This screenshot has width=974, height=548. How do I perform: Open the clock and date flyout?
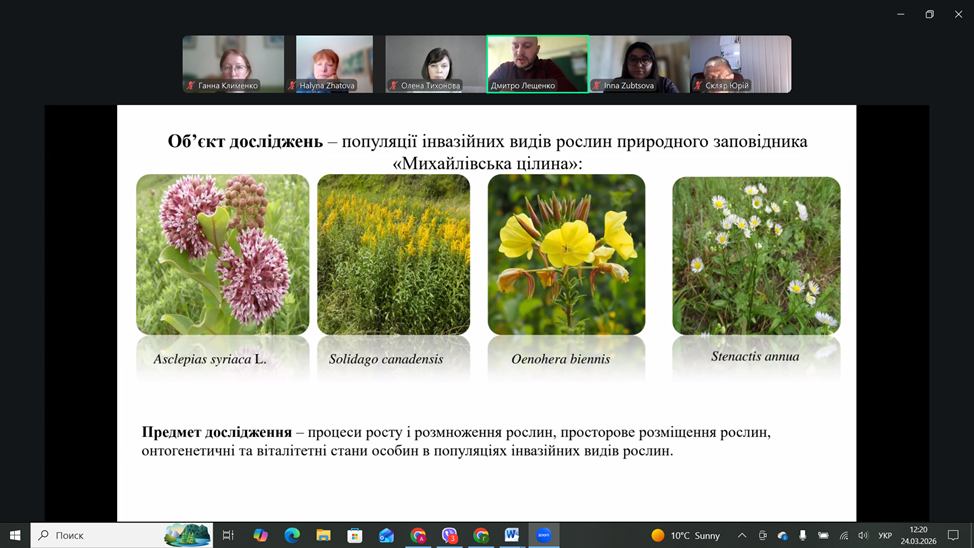pyautogui.click(x=918, y=535)
